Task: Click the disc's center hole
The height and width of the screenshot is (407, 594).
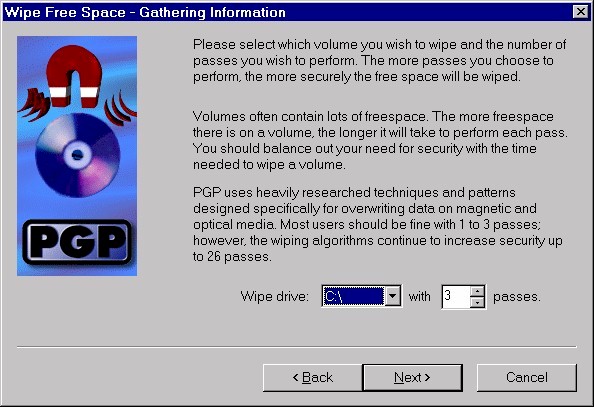Action: tap(77, 154)
